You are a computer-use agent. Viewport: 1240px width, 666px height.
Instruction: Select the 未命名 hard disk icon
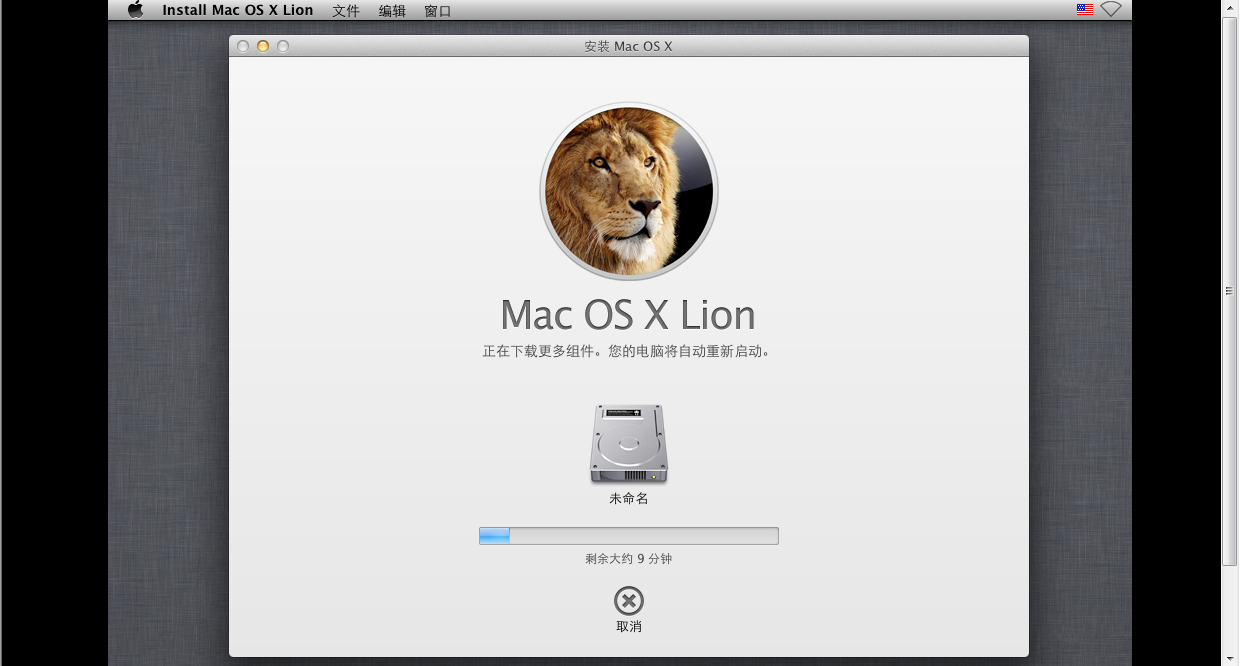(x=629, y=443)
